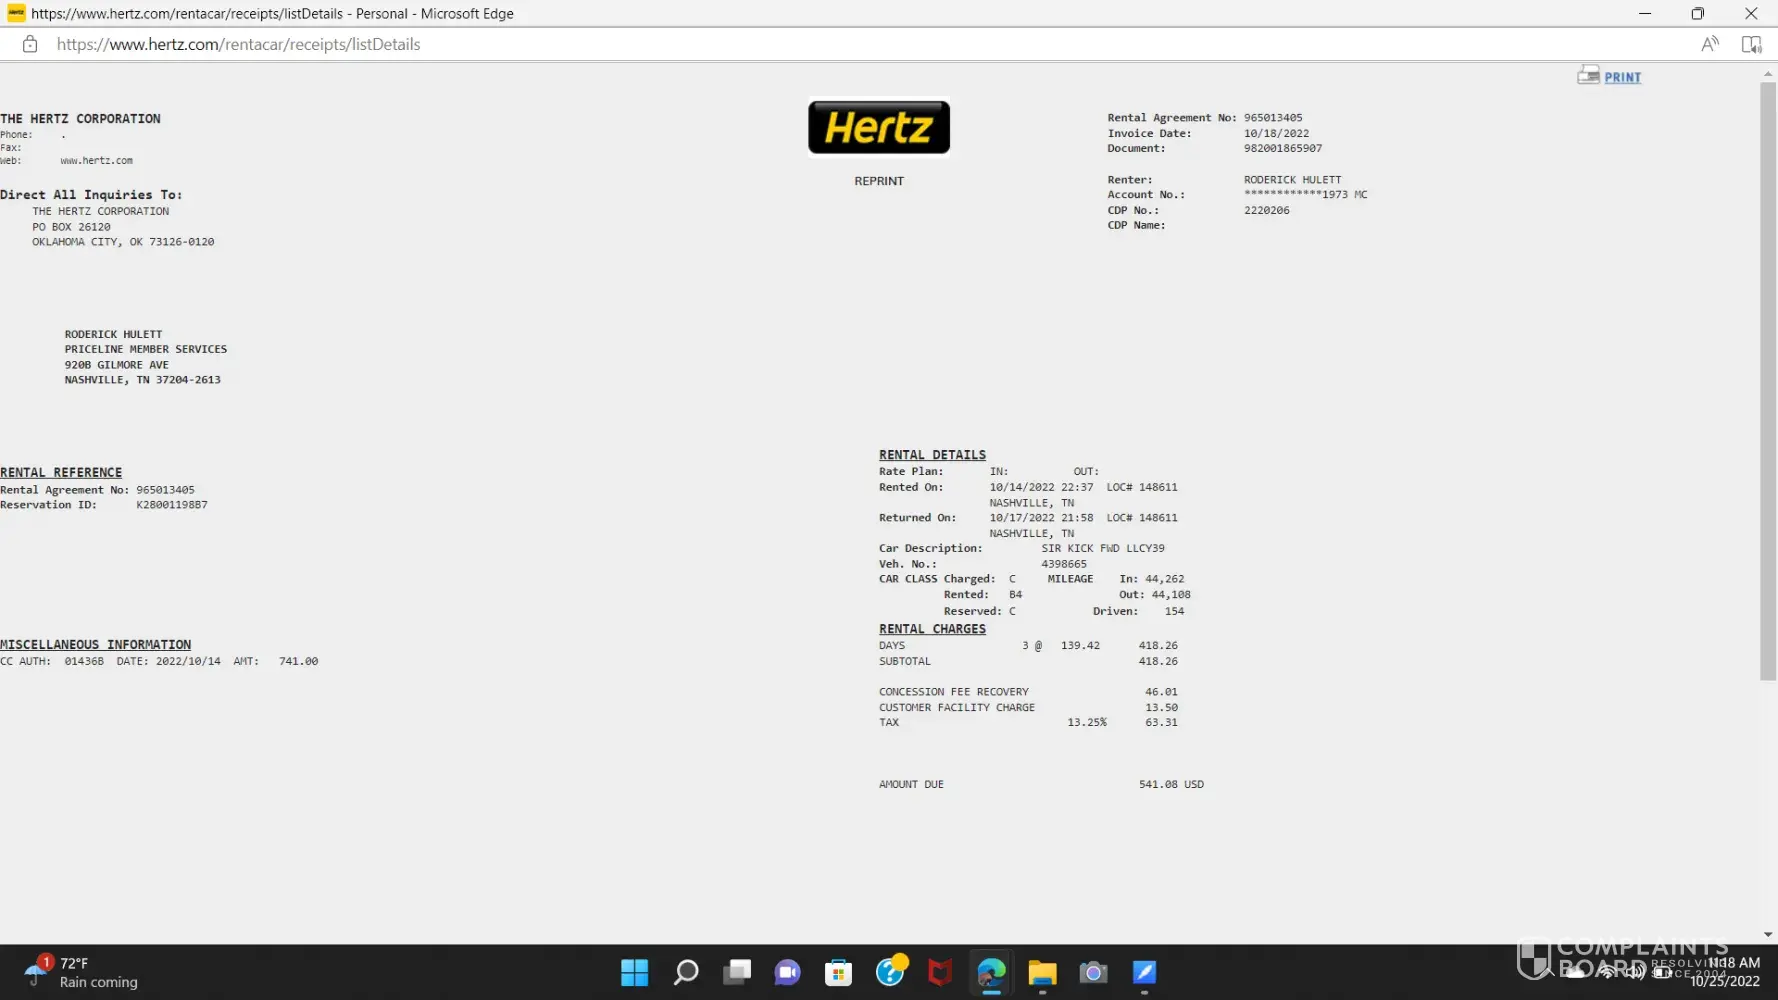Click the Hertz logo

pyautogui.click(x=879, y=127)
